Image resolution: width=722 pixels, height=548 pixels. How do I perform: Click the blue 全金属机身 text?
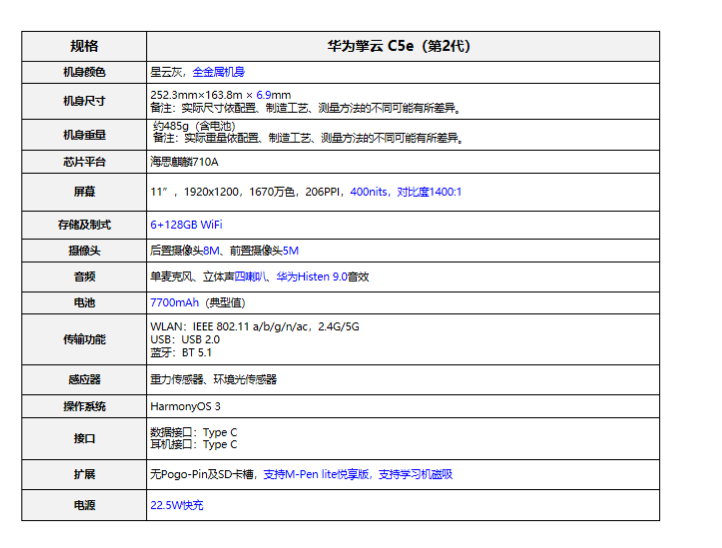(218, 72)
